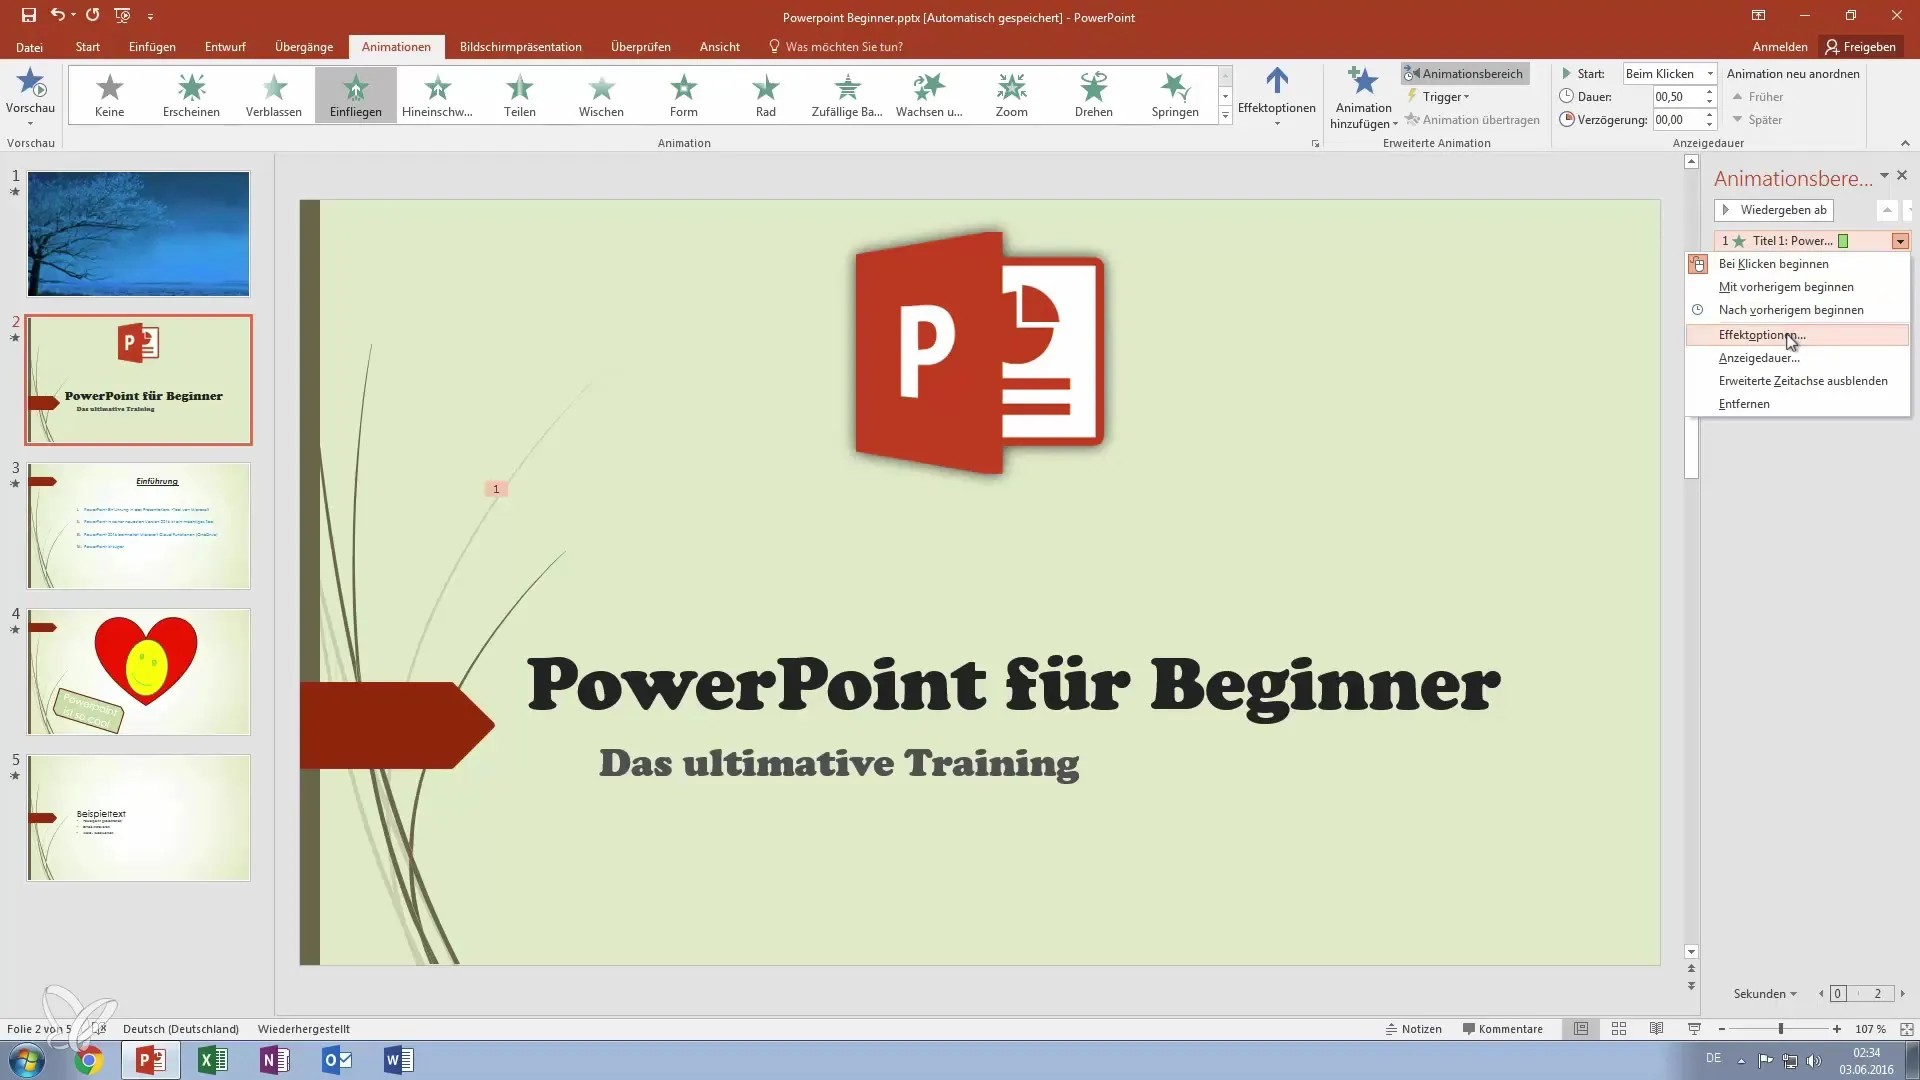Viewport: 1920px width, 1080px height.
Task: Select the Keine animation effect
Action: [x=110, y=95]
